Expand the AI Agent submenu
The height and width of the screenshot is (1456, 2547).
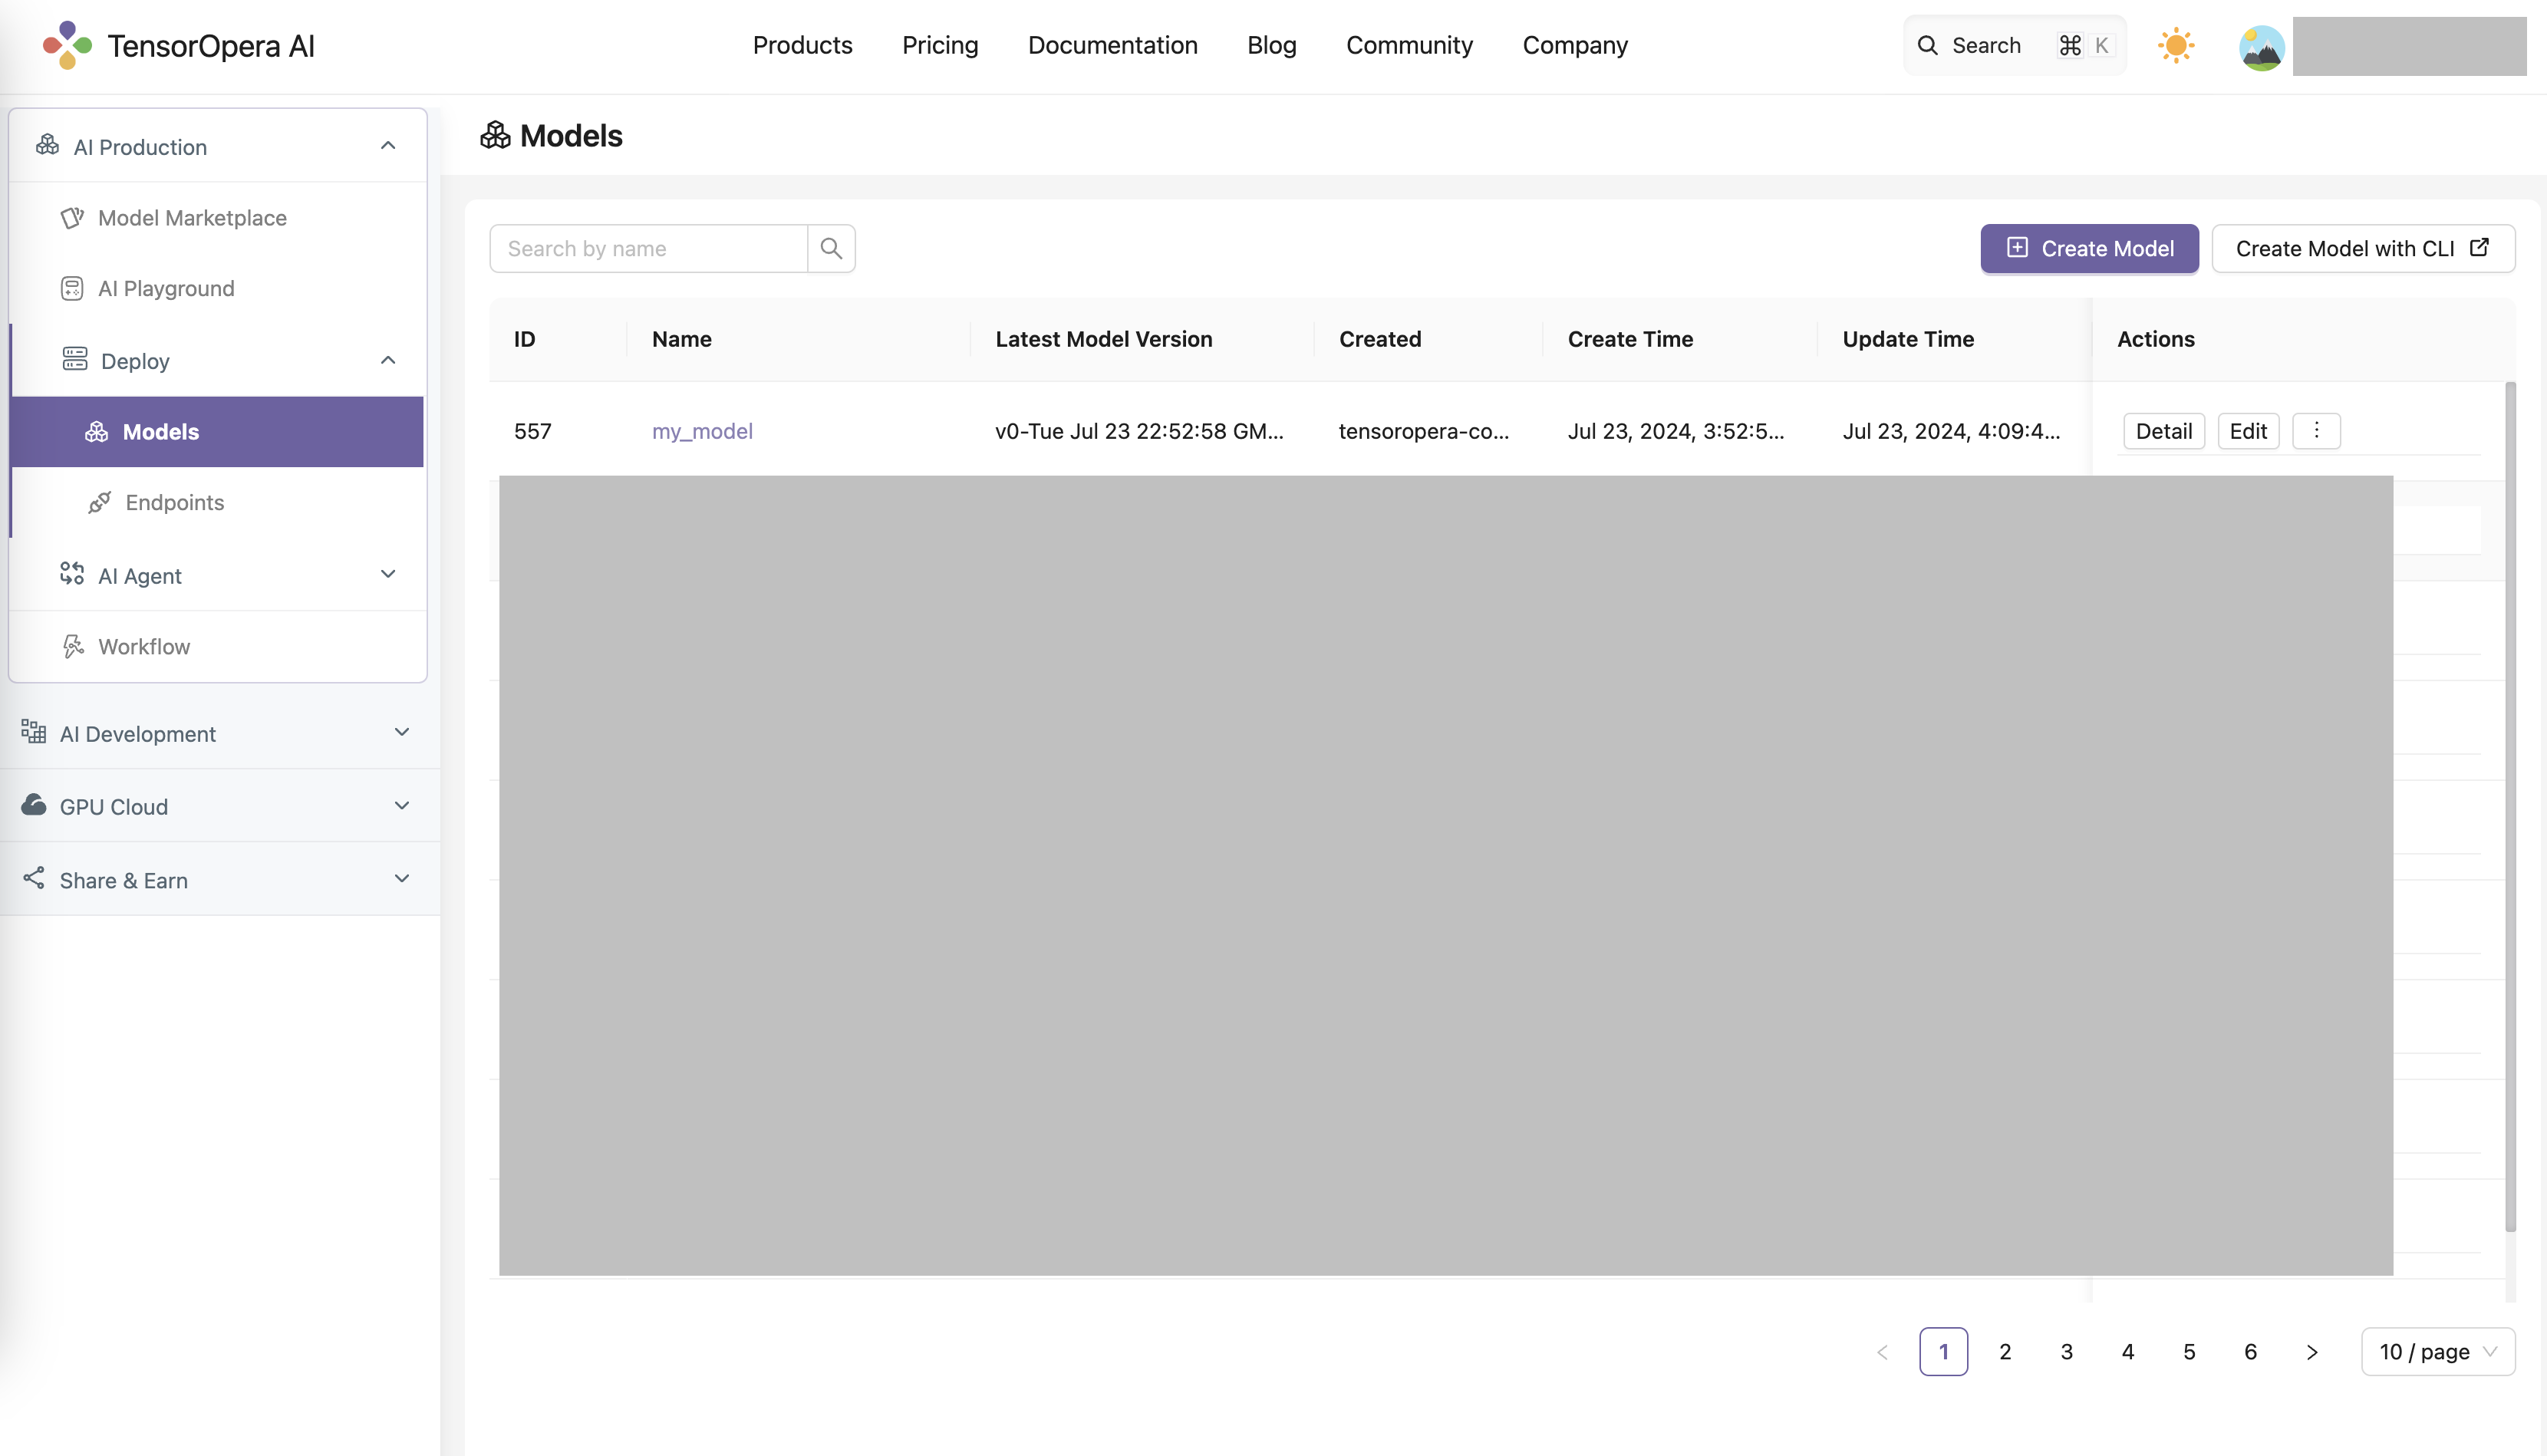[x=388, y=575]
